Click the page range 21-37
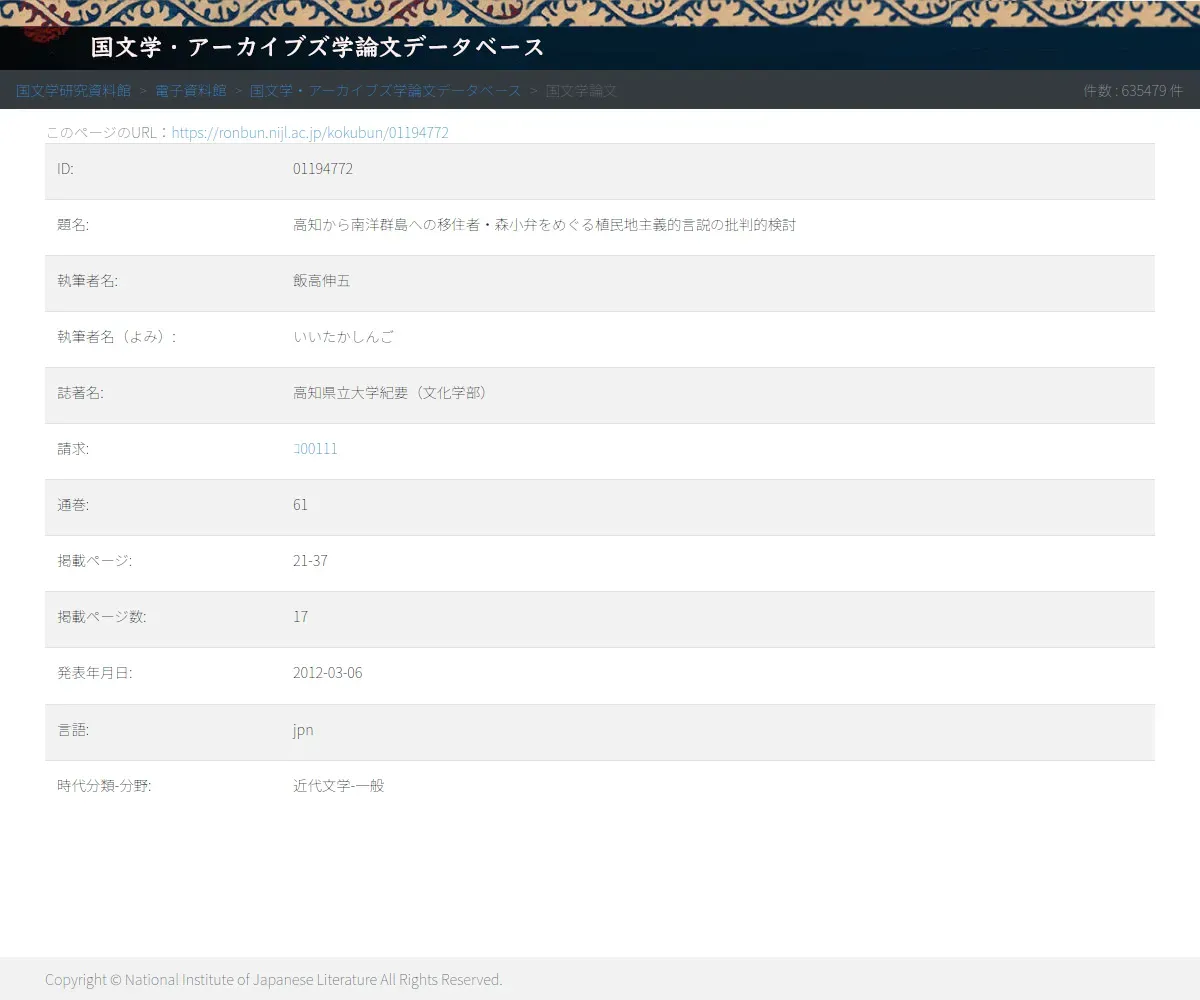The width and height of the screenshot is (1200, 1000). (x=310, y=561)
